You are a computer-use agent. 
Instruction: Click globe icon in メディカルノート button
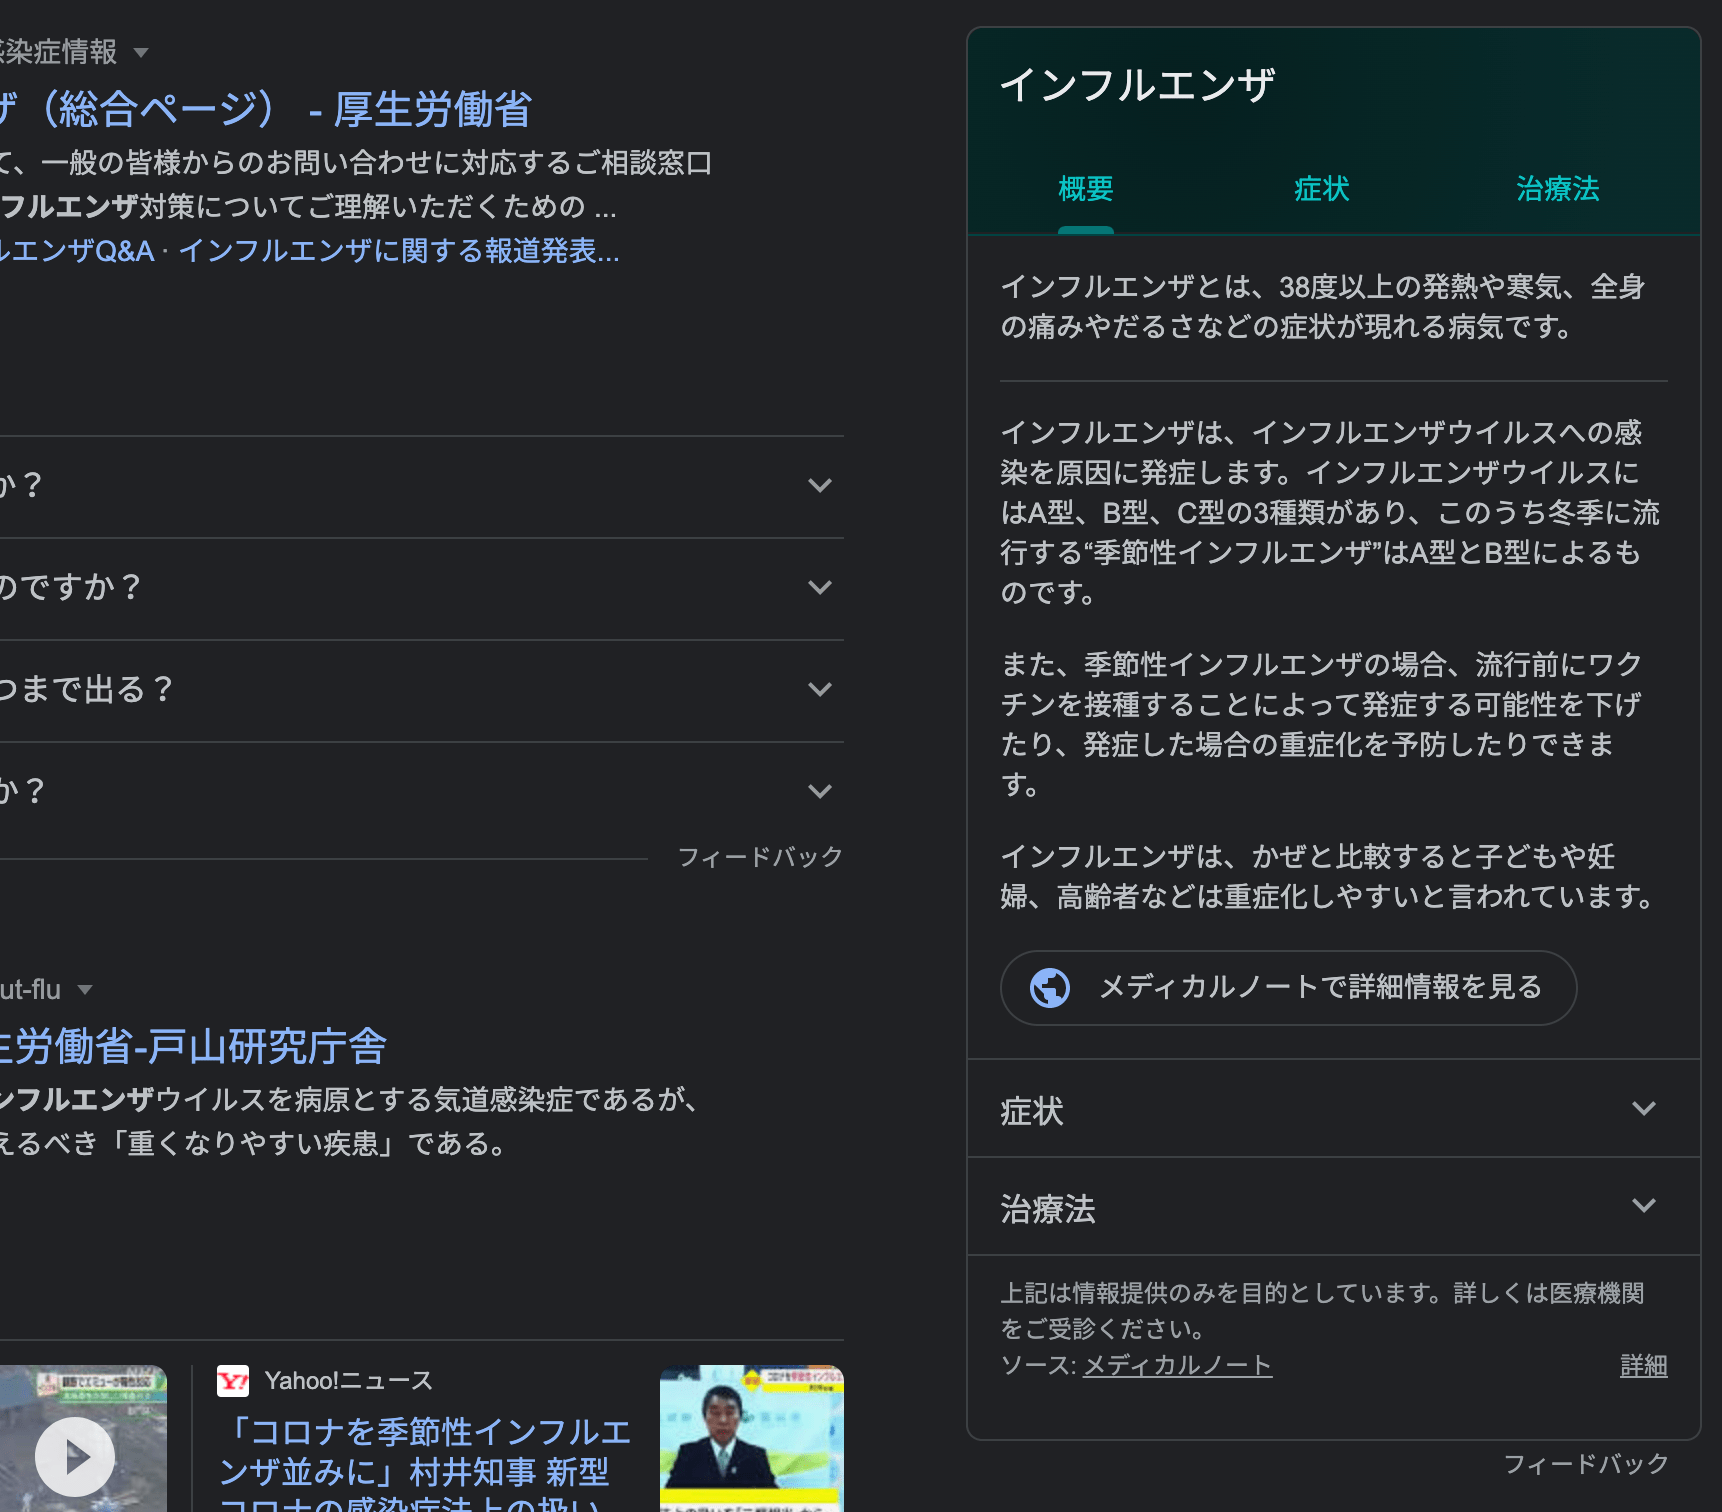[x=1050, y=988]
